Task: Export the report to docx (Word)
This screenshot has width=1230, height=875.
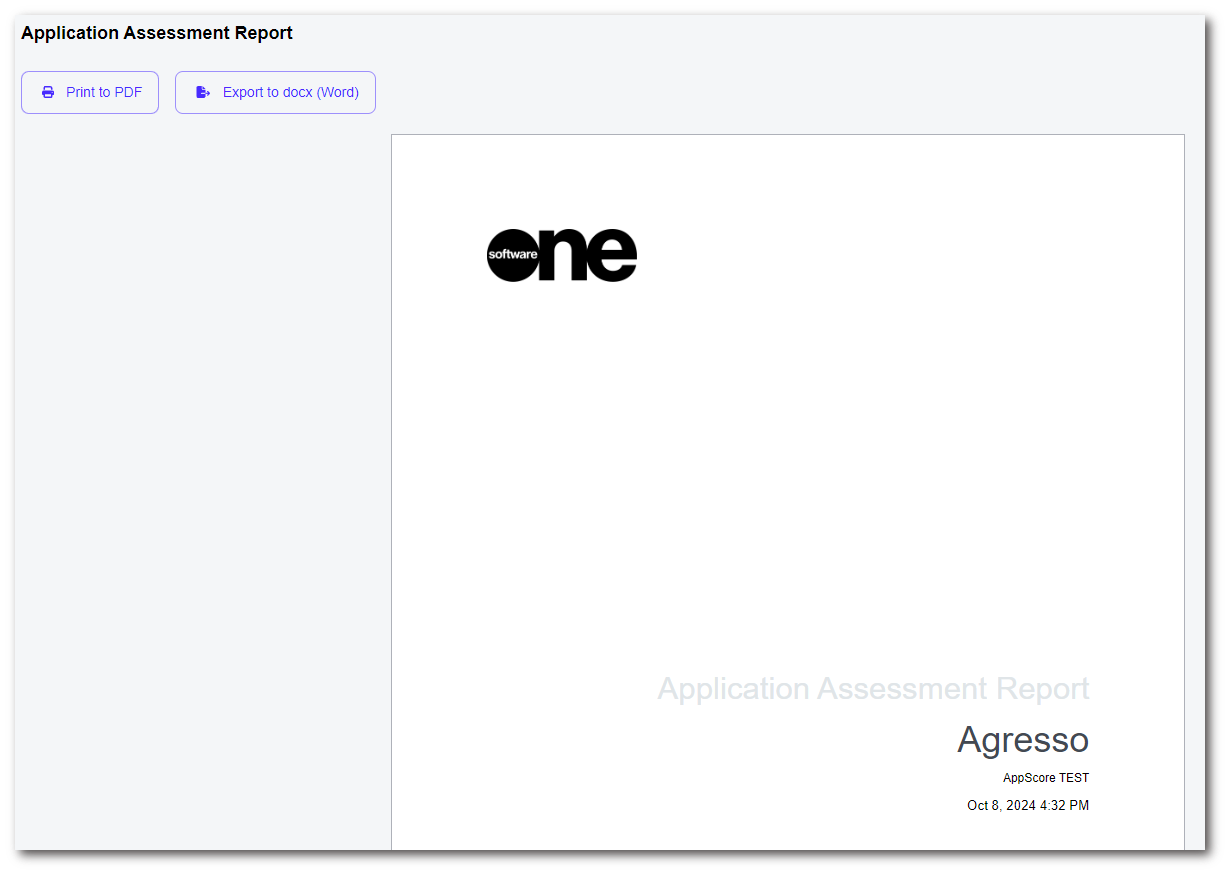Action: point(275,92)
